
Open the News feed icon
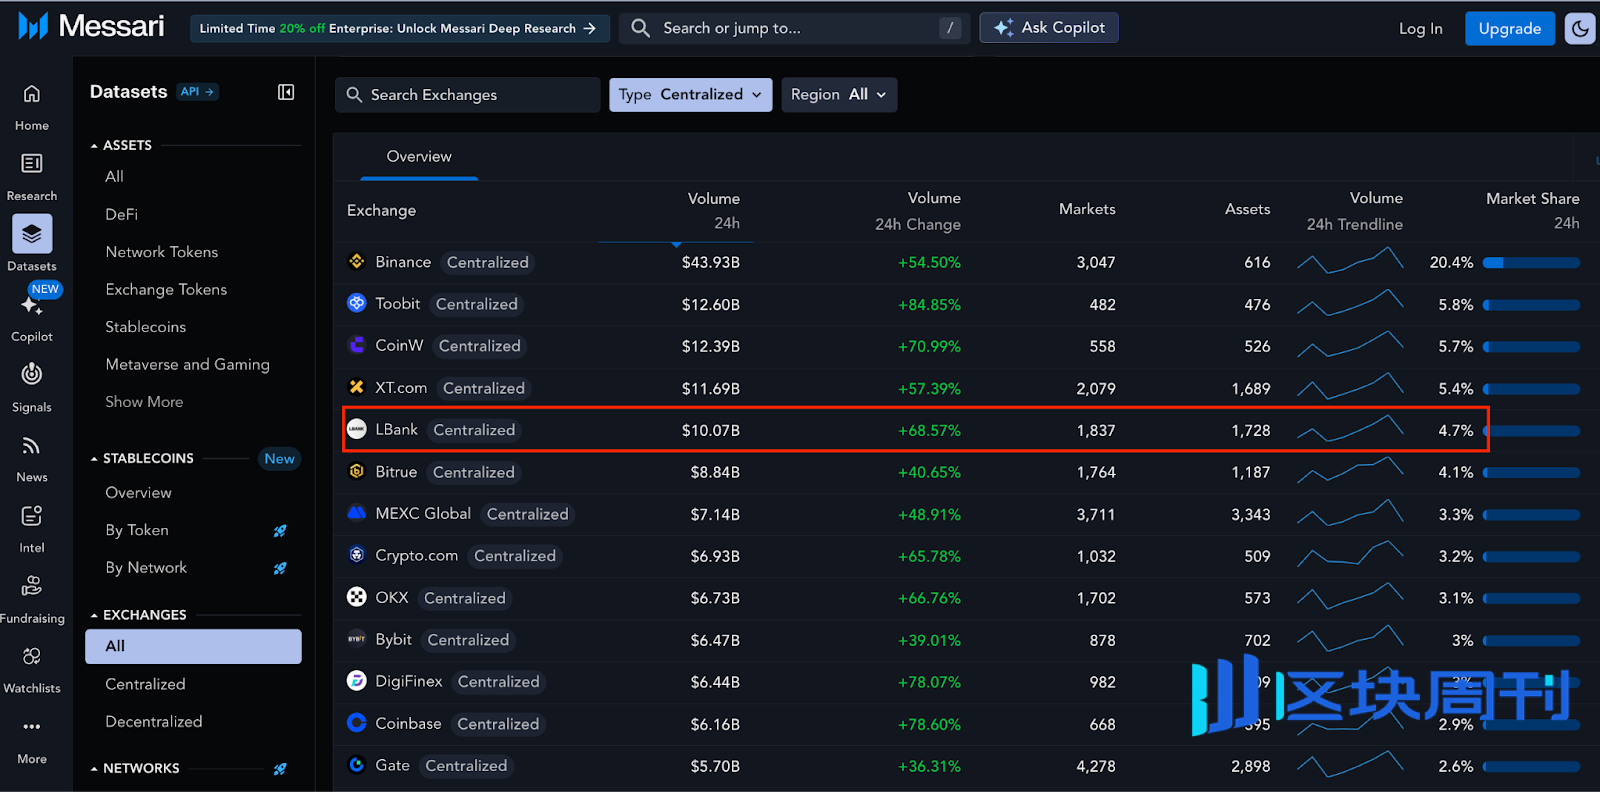[32, 446]
